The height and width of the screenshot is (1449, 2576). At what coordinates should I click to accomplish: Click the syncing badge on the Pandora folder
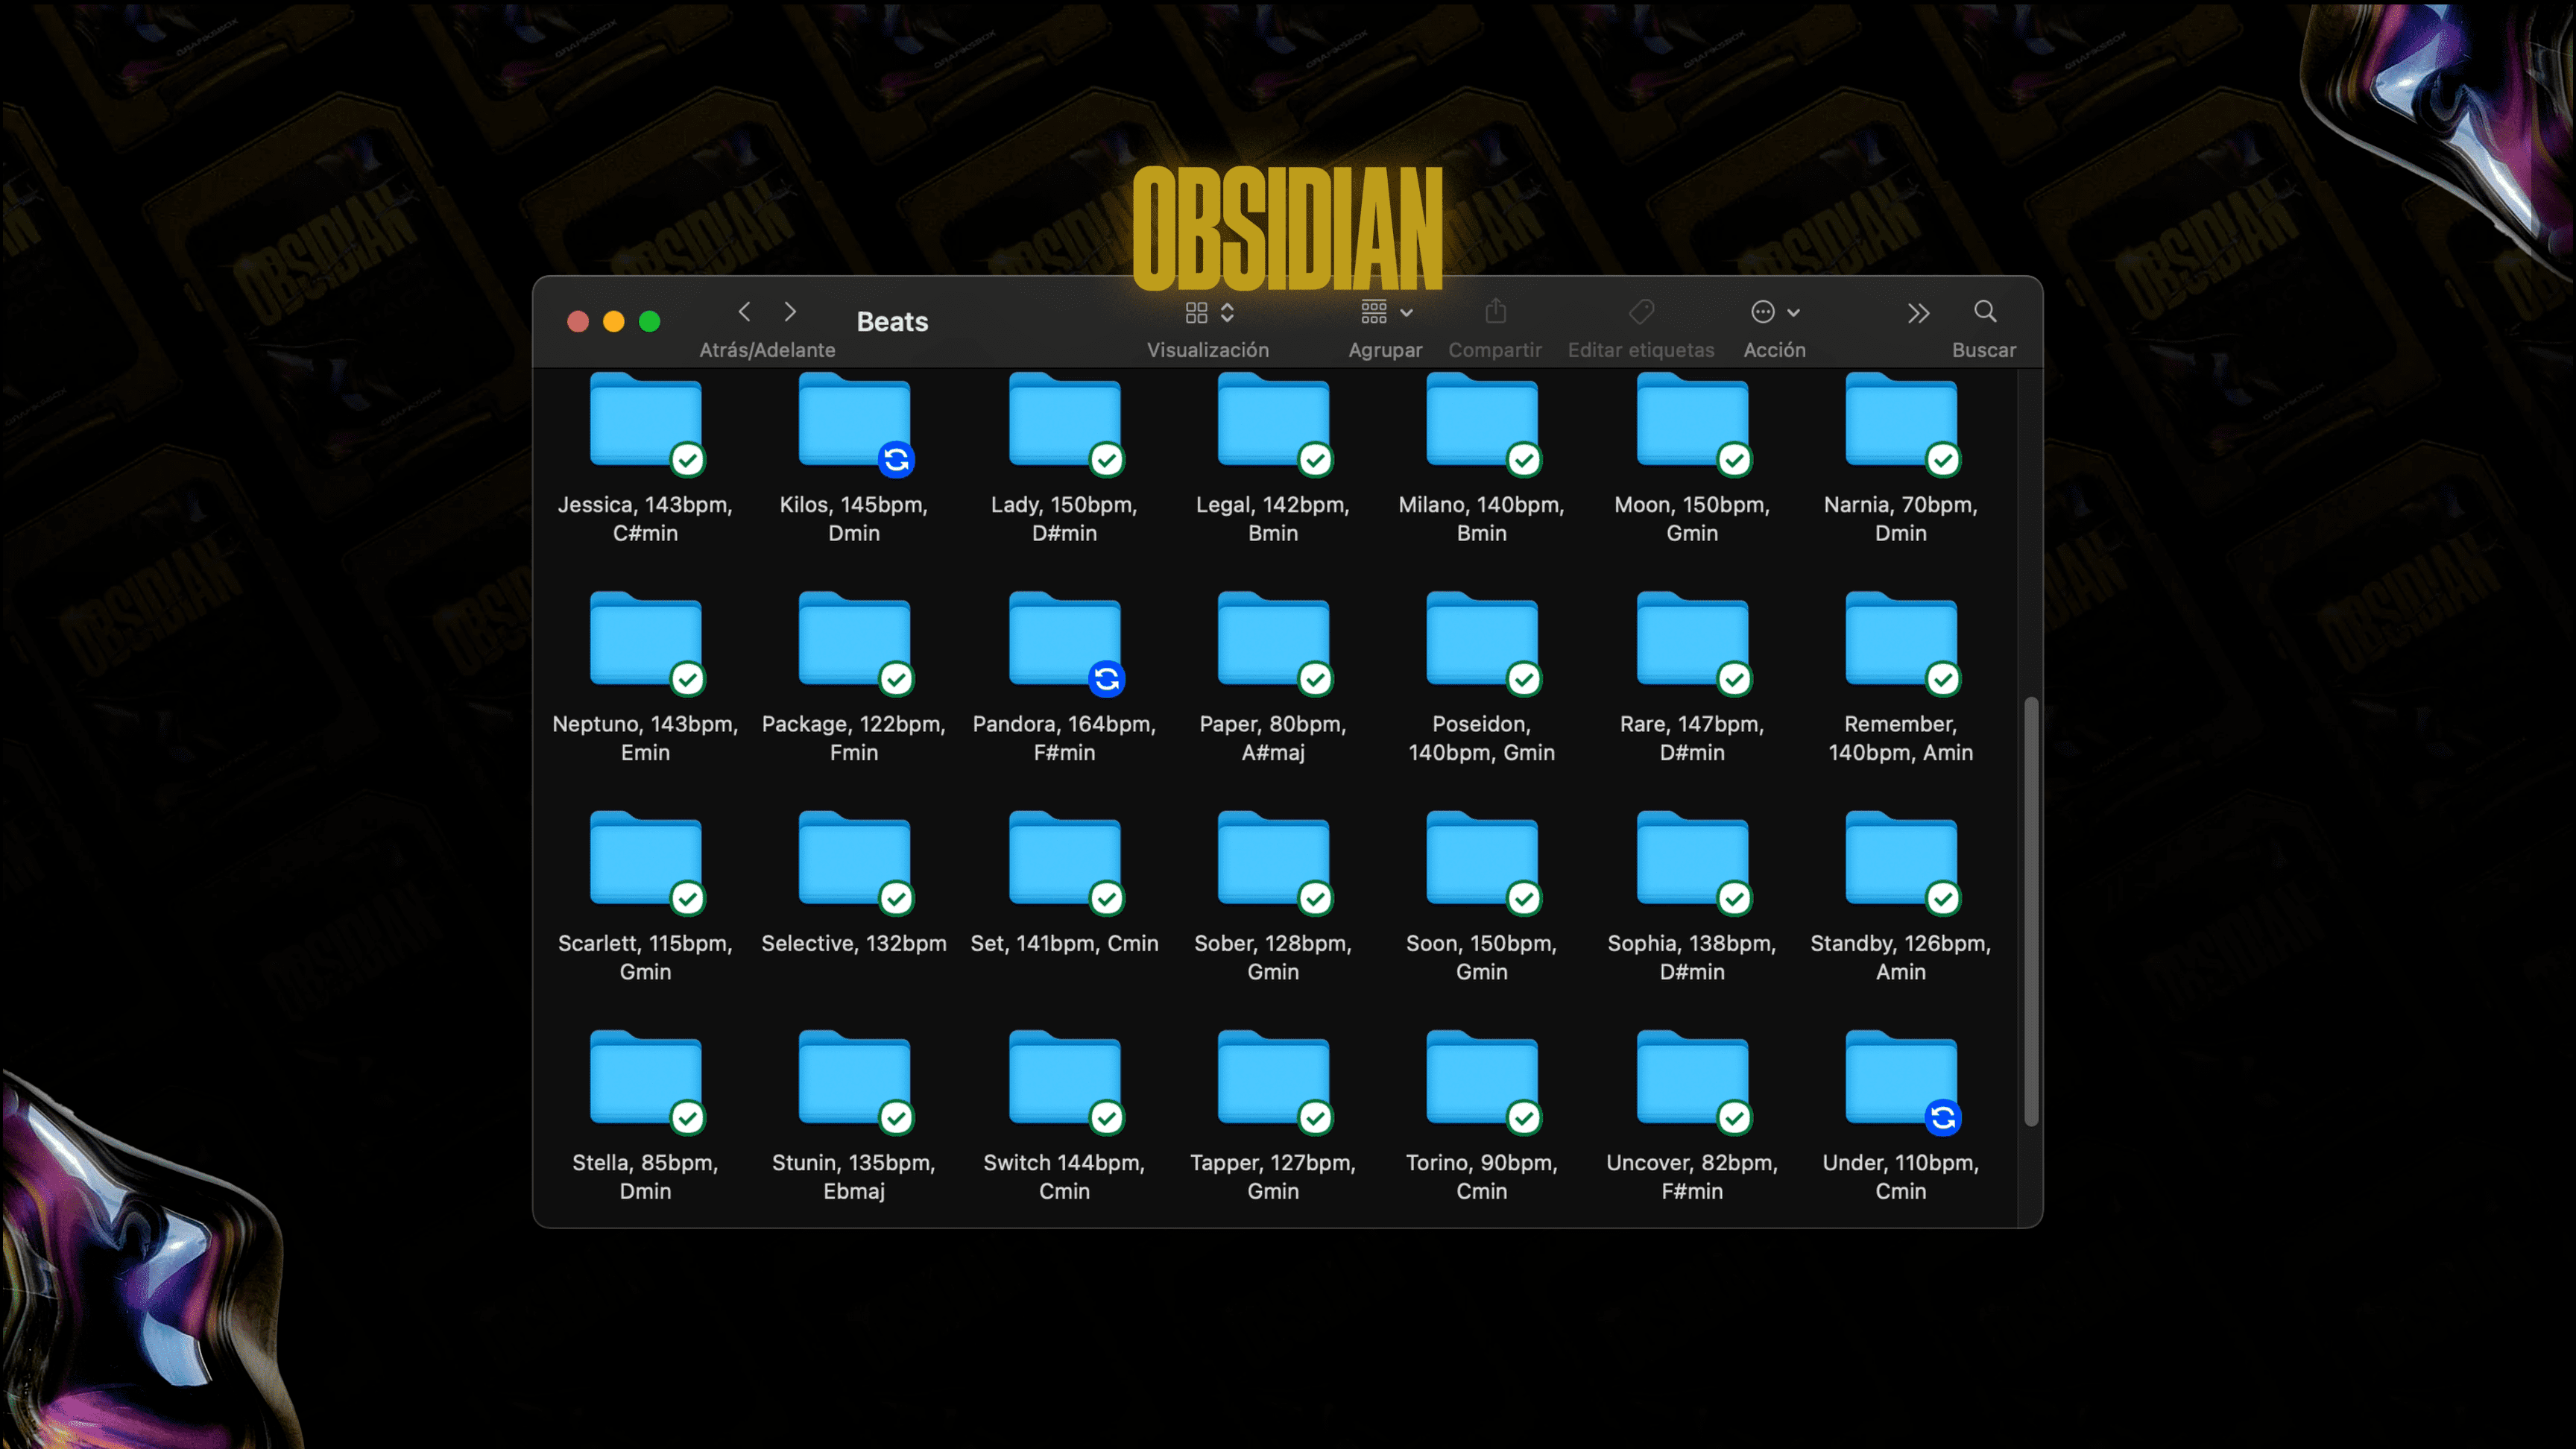pyautogui.click(x=1106, y=679)
